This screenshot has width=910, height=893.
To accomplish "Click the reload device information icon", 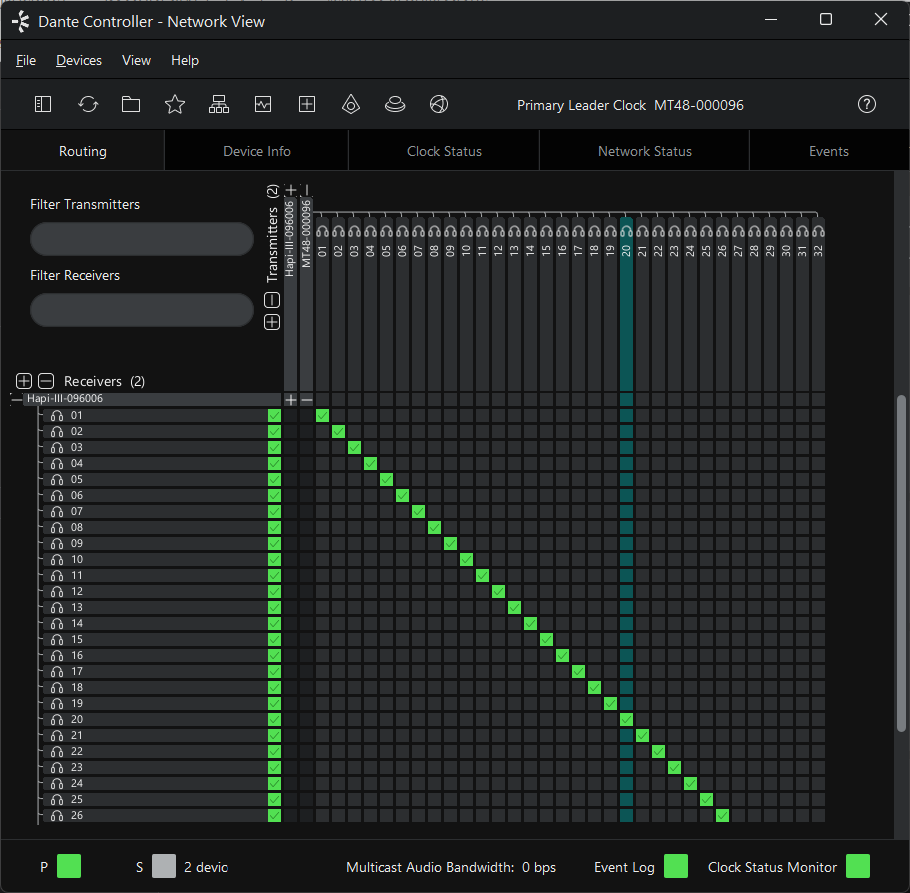I will coord(88,104).
